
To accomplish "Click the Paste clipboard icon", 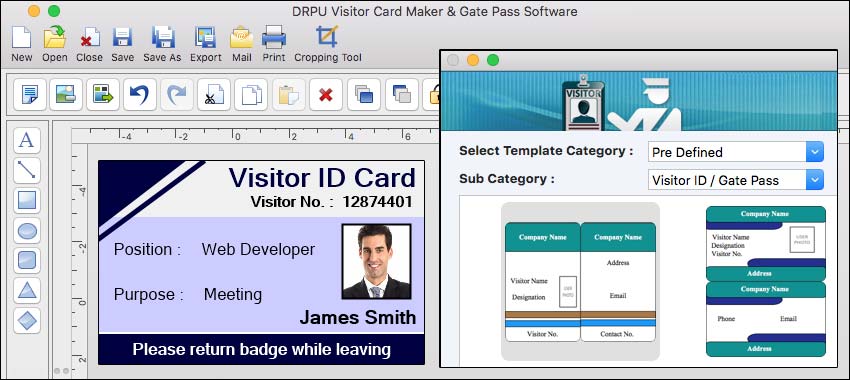I will [x=288, y=95].
